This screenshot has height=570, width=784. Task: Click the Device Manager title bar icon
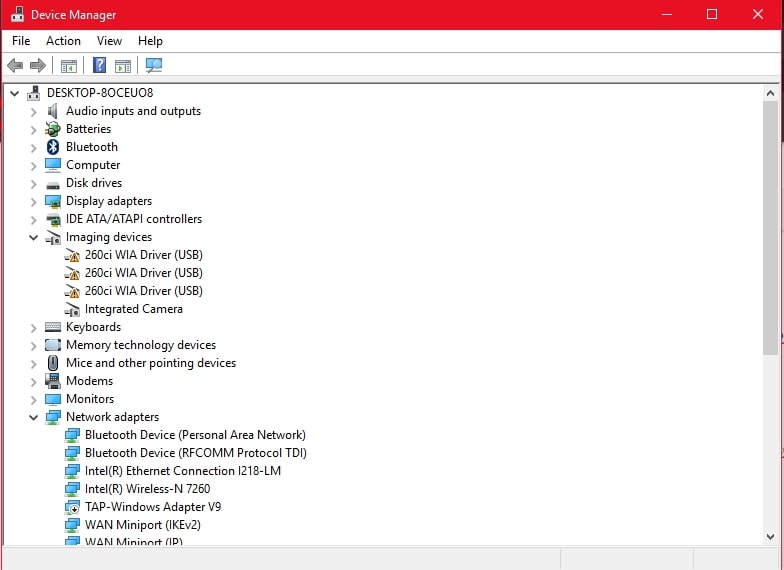coord(18,14)
